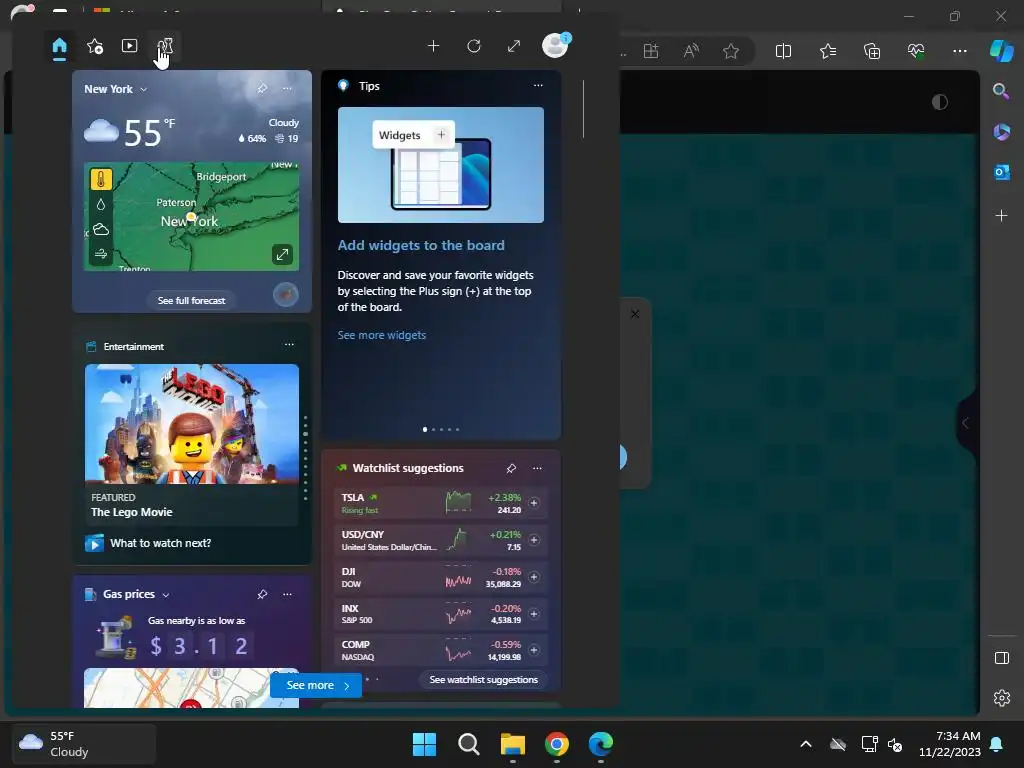The image size is (1024, 768).
Task: Add TSLA to watchlist
Action: click(x=534, y=503)
